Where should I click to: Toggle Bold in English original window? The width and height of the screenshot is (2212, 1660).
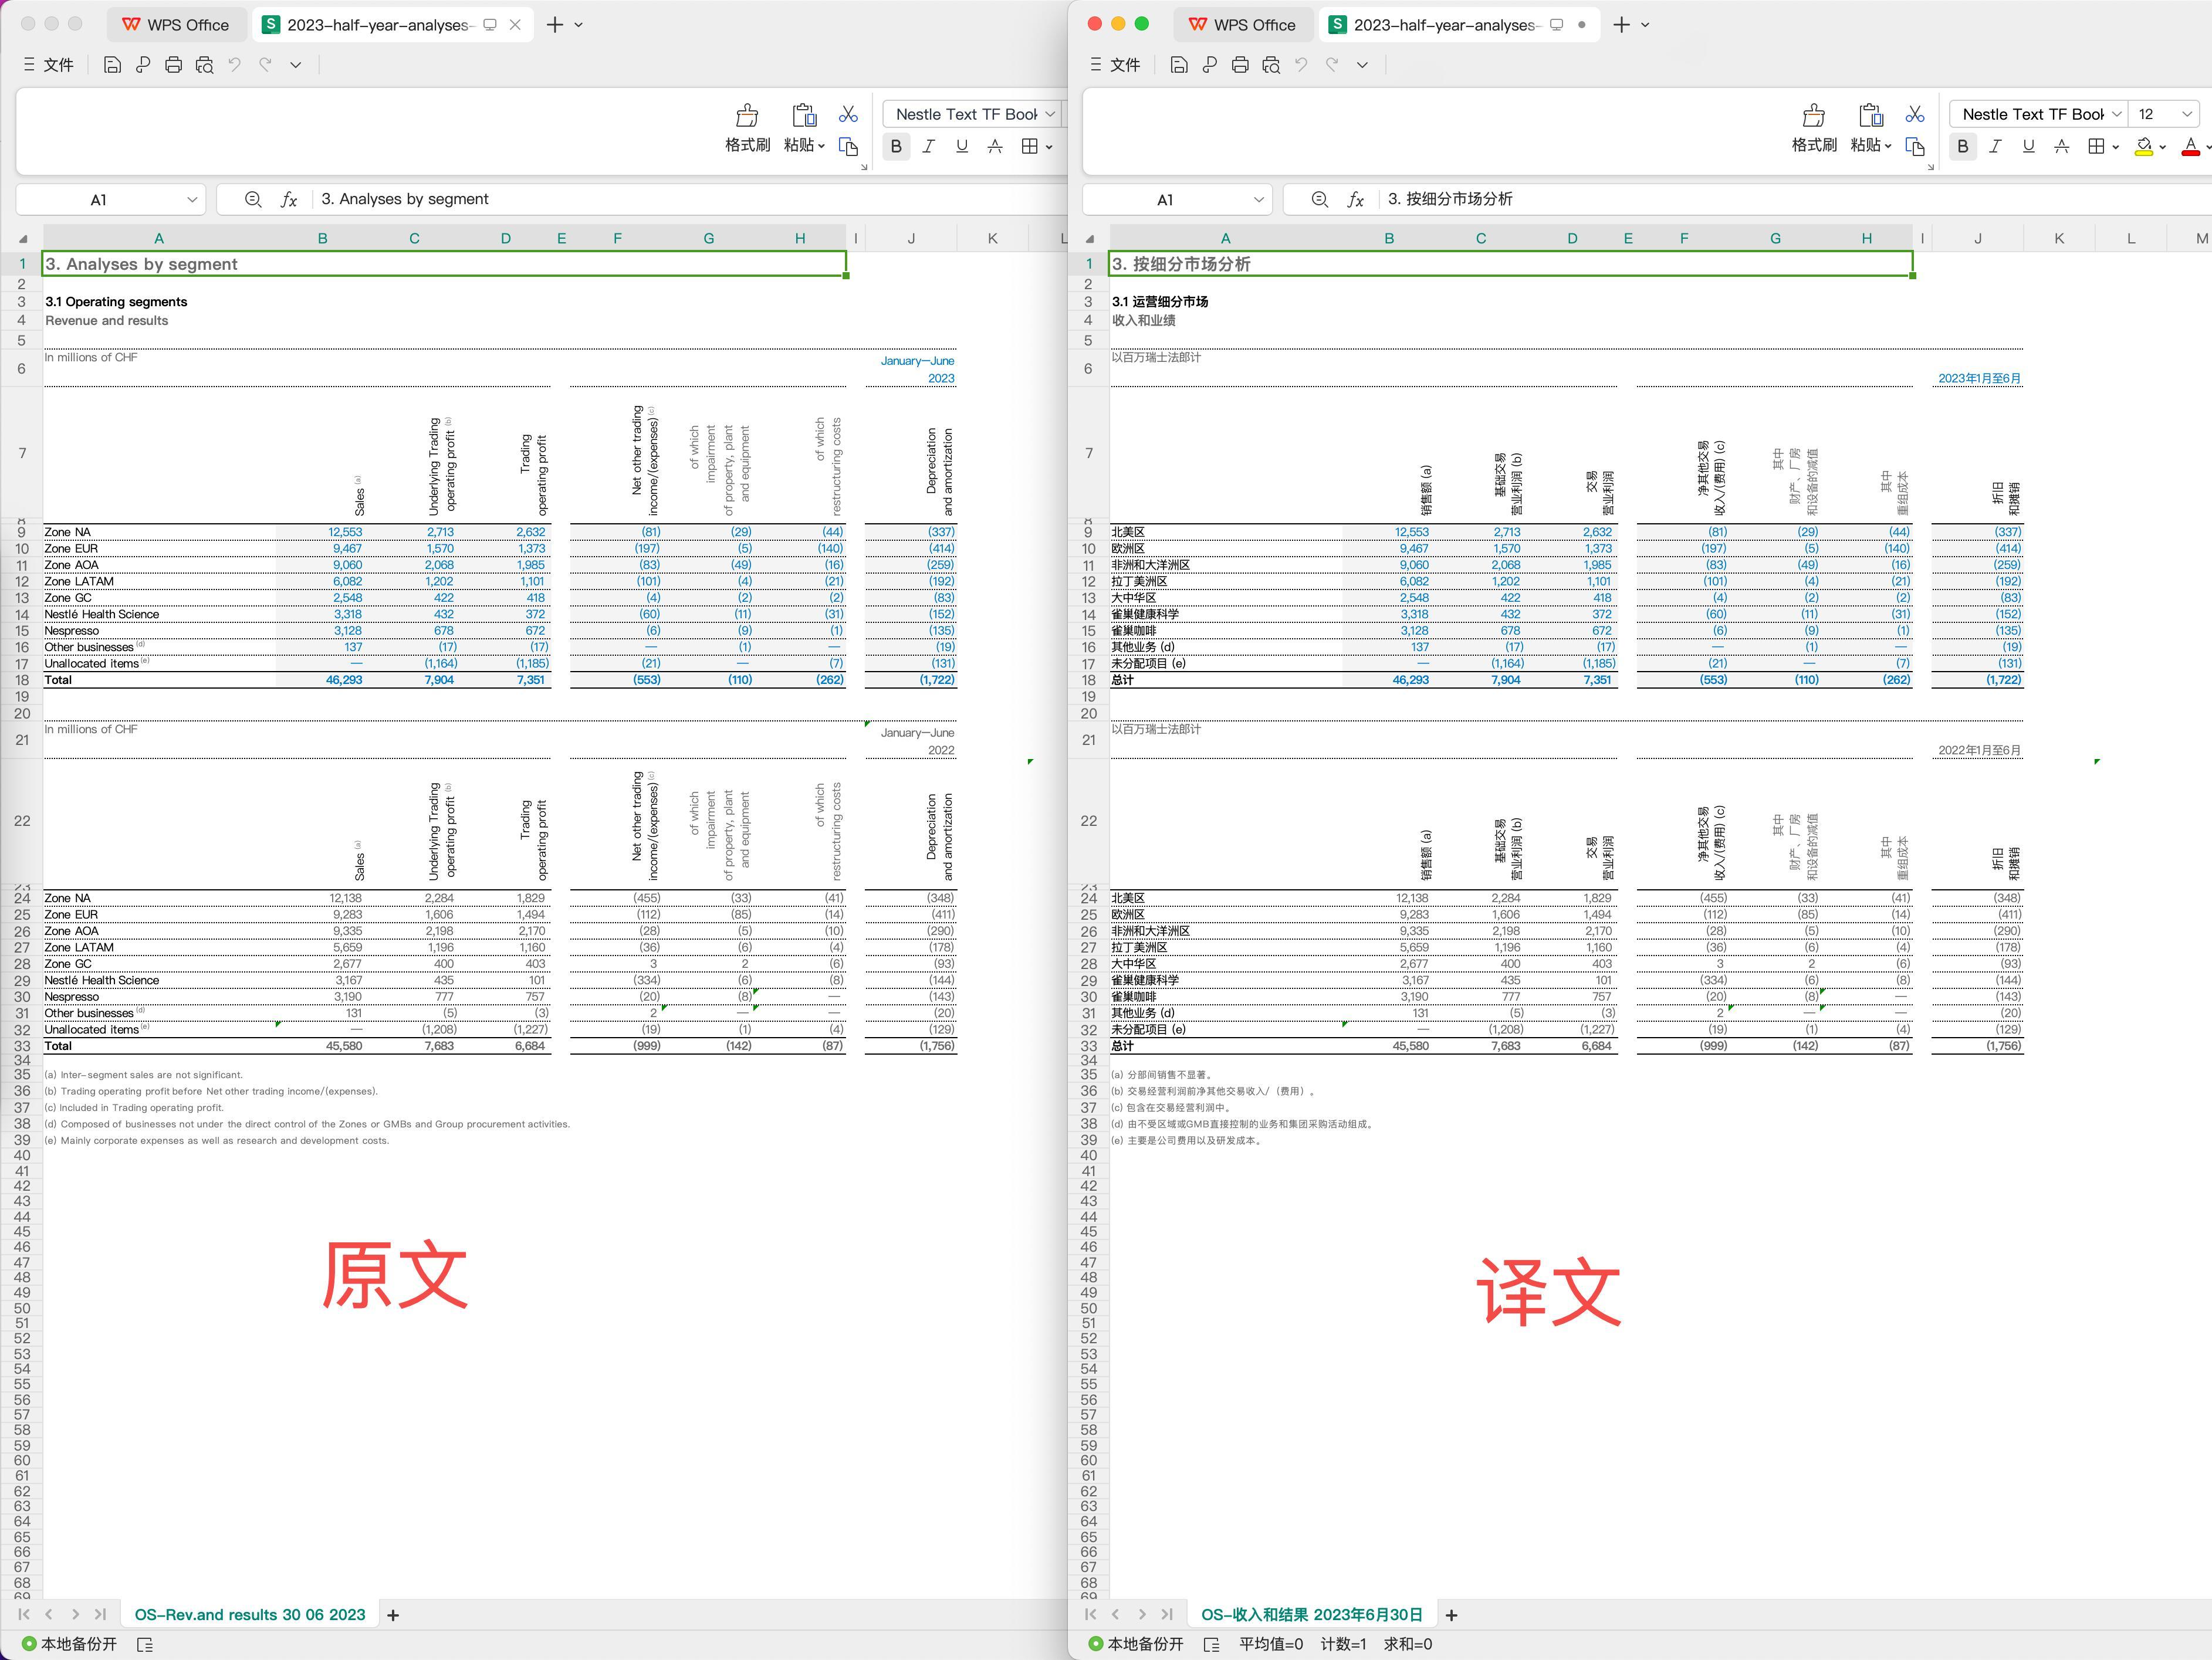tap(896, 147)
